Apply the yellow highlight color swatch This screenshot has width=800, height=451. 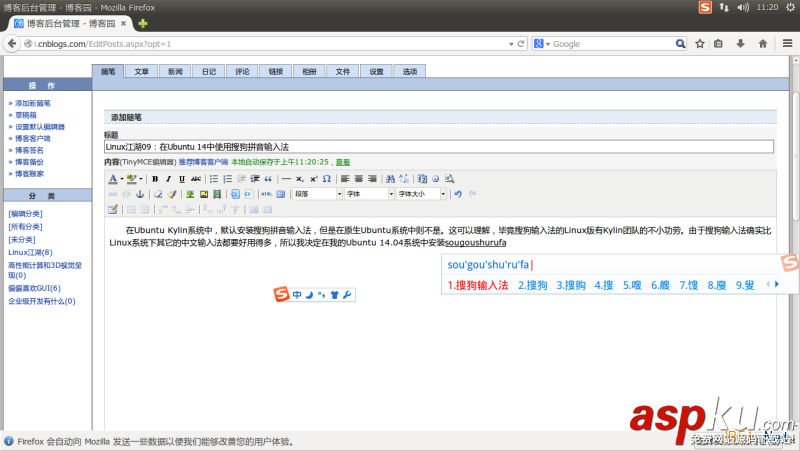[132, 179]
